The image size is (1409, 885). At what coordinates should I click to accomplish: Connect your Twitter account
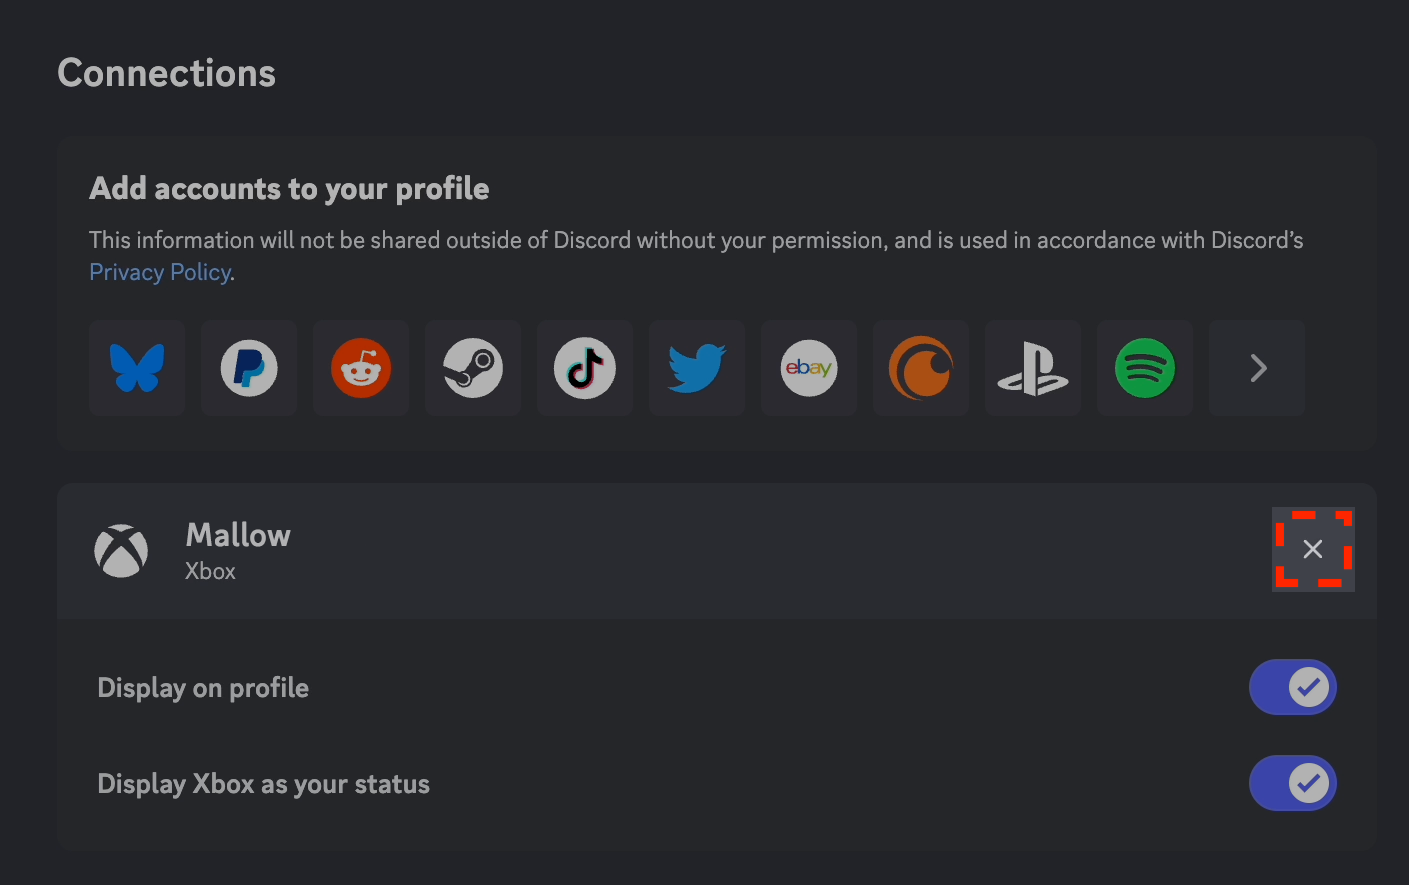point(696,367)
